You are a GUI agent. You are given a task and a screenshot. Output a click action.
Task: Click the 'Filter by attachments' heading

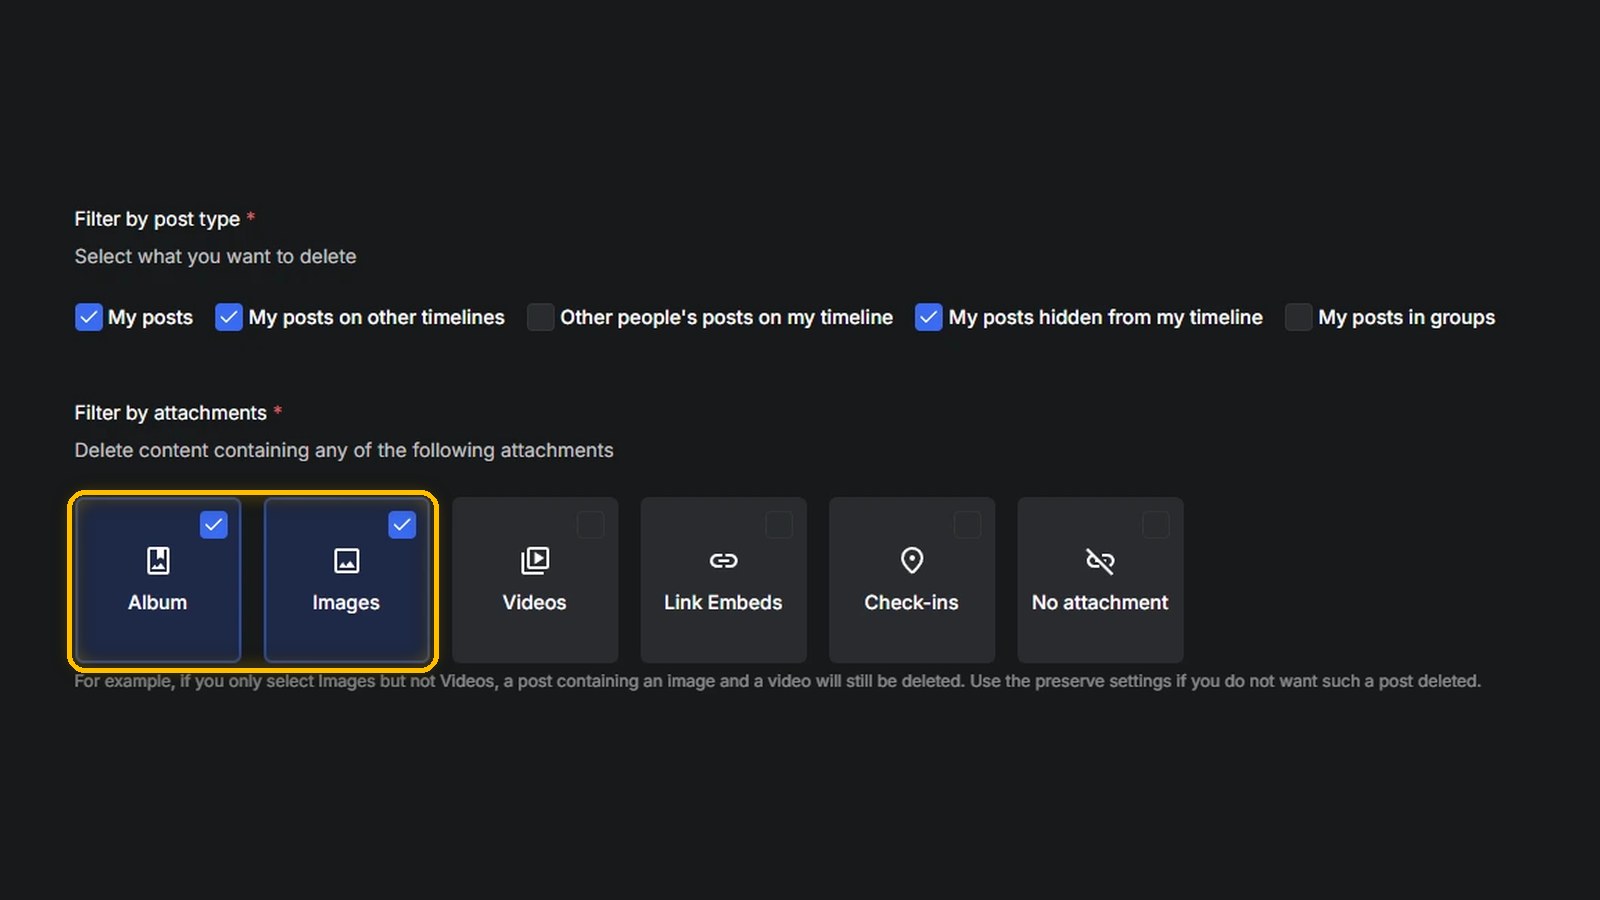[171, 413]
